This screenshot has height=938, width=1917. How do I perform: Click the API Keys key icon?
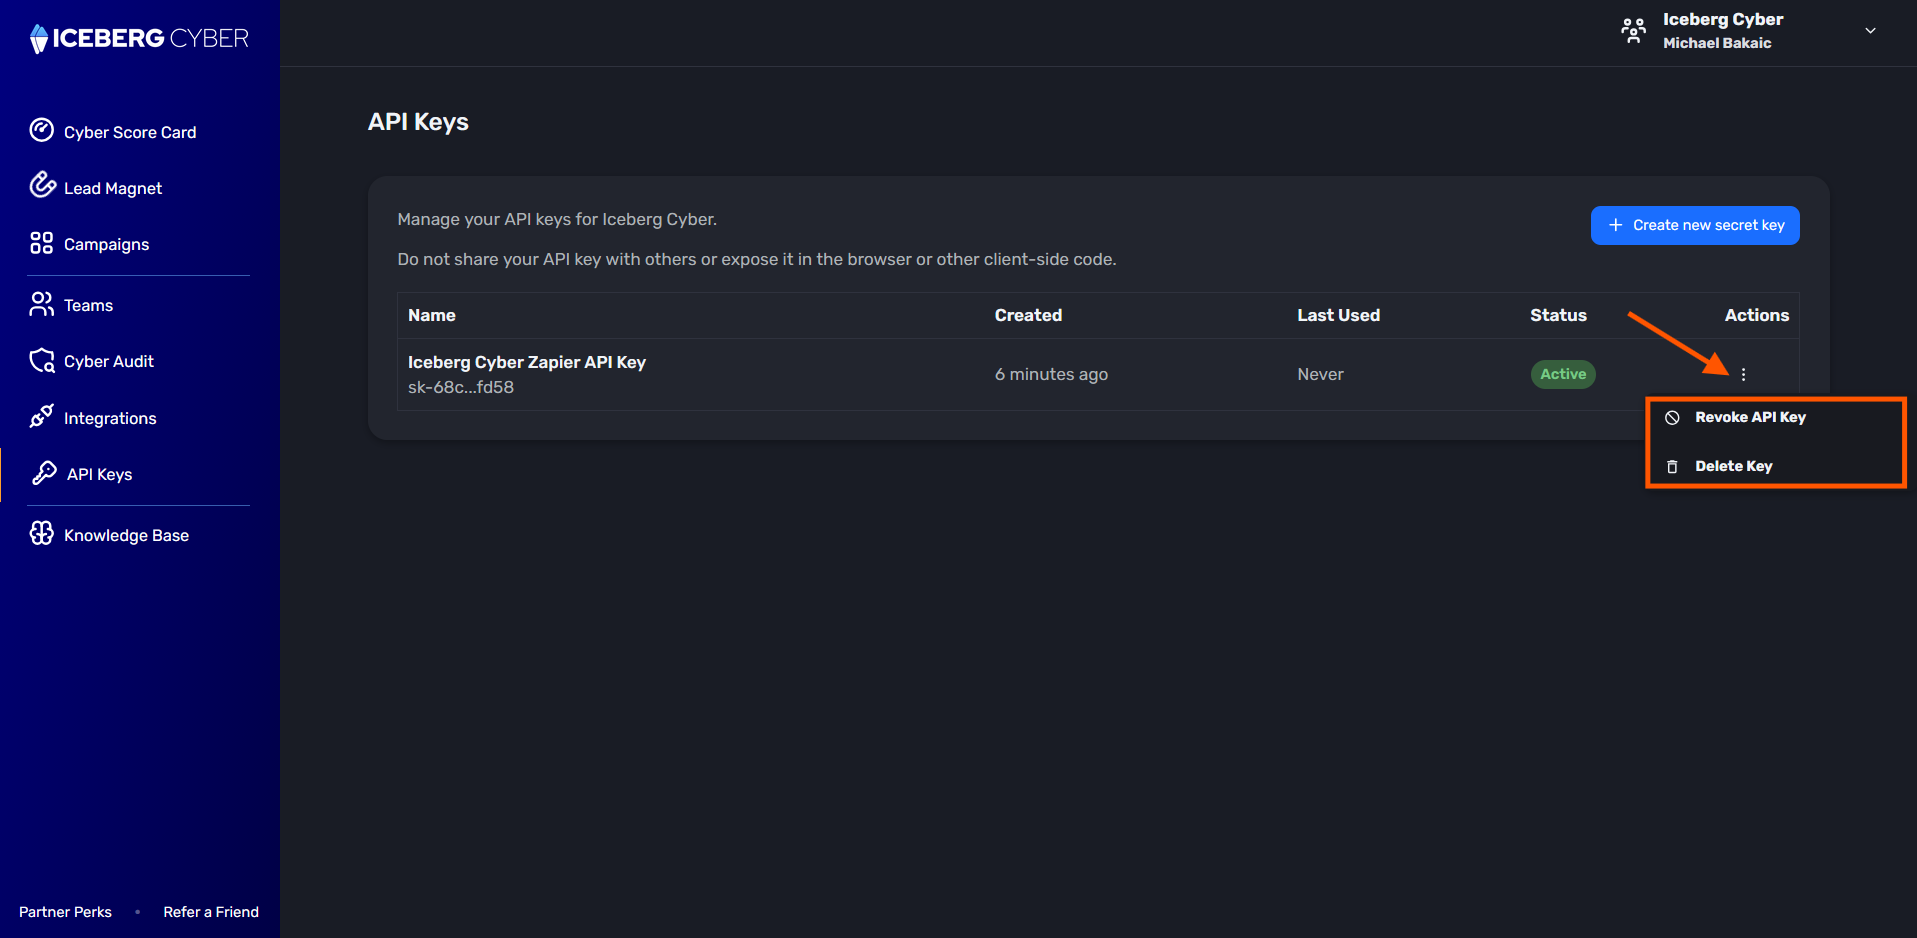[x=44, y=473]
